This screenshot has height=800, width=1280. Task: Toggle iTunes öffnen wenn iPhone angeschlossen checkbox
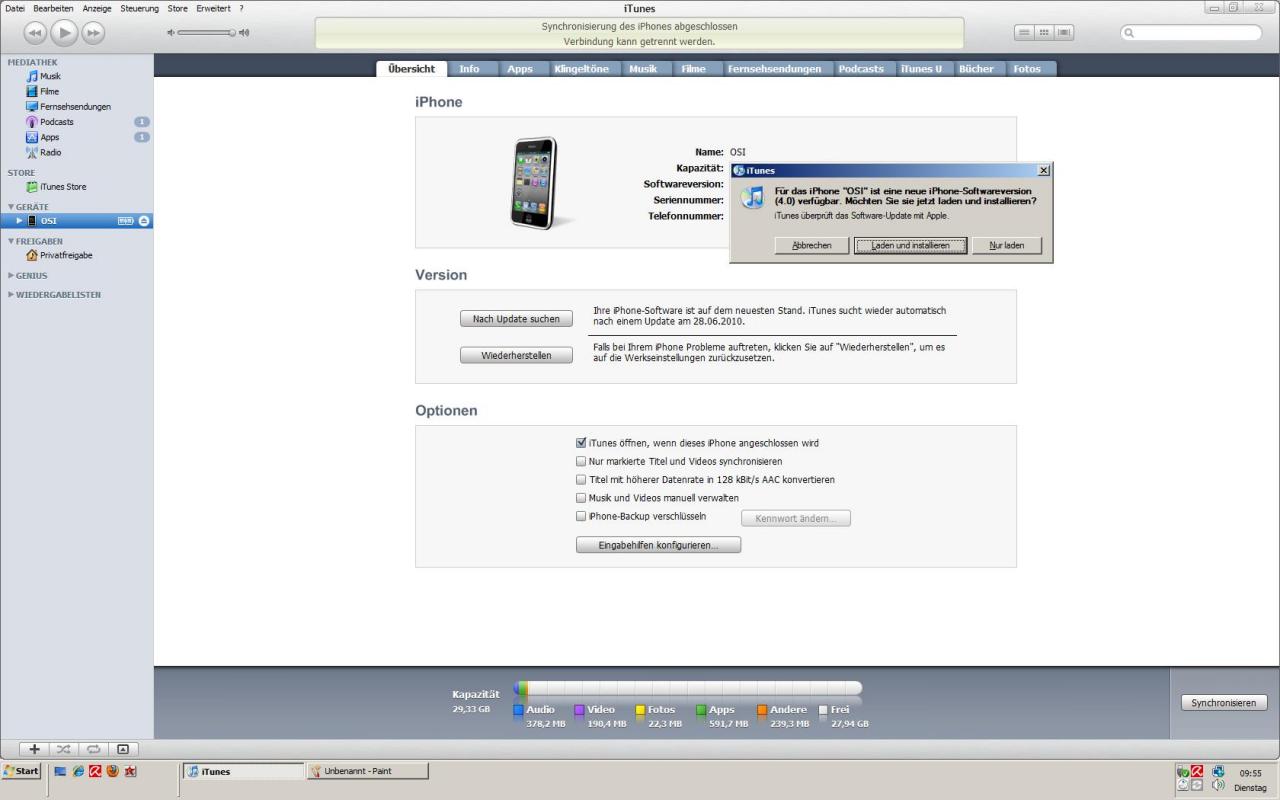coord(581,442)
